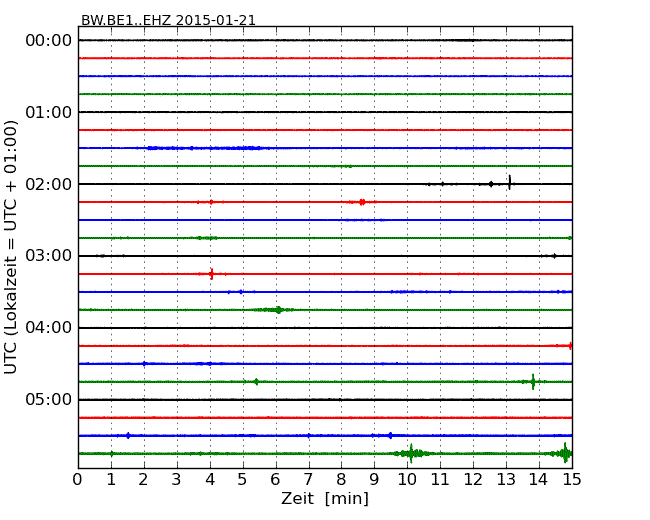Click x-axis tick label 11
The width and height of the screenshot is (650, 520).
(x=440, y=480)
